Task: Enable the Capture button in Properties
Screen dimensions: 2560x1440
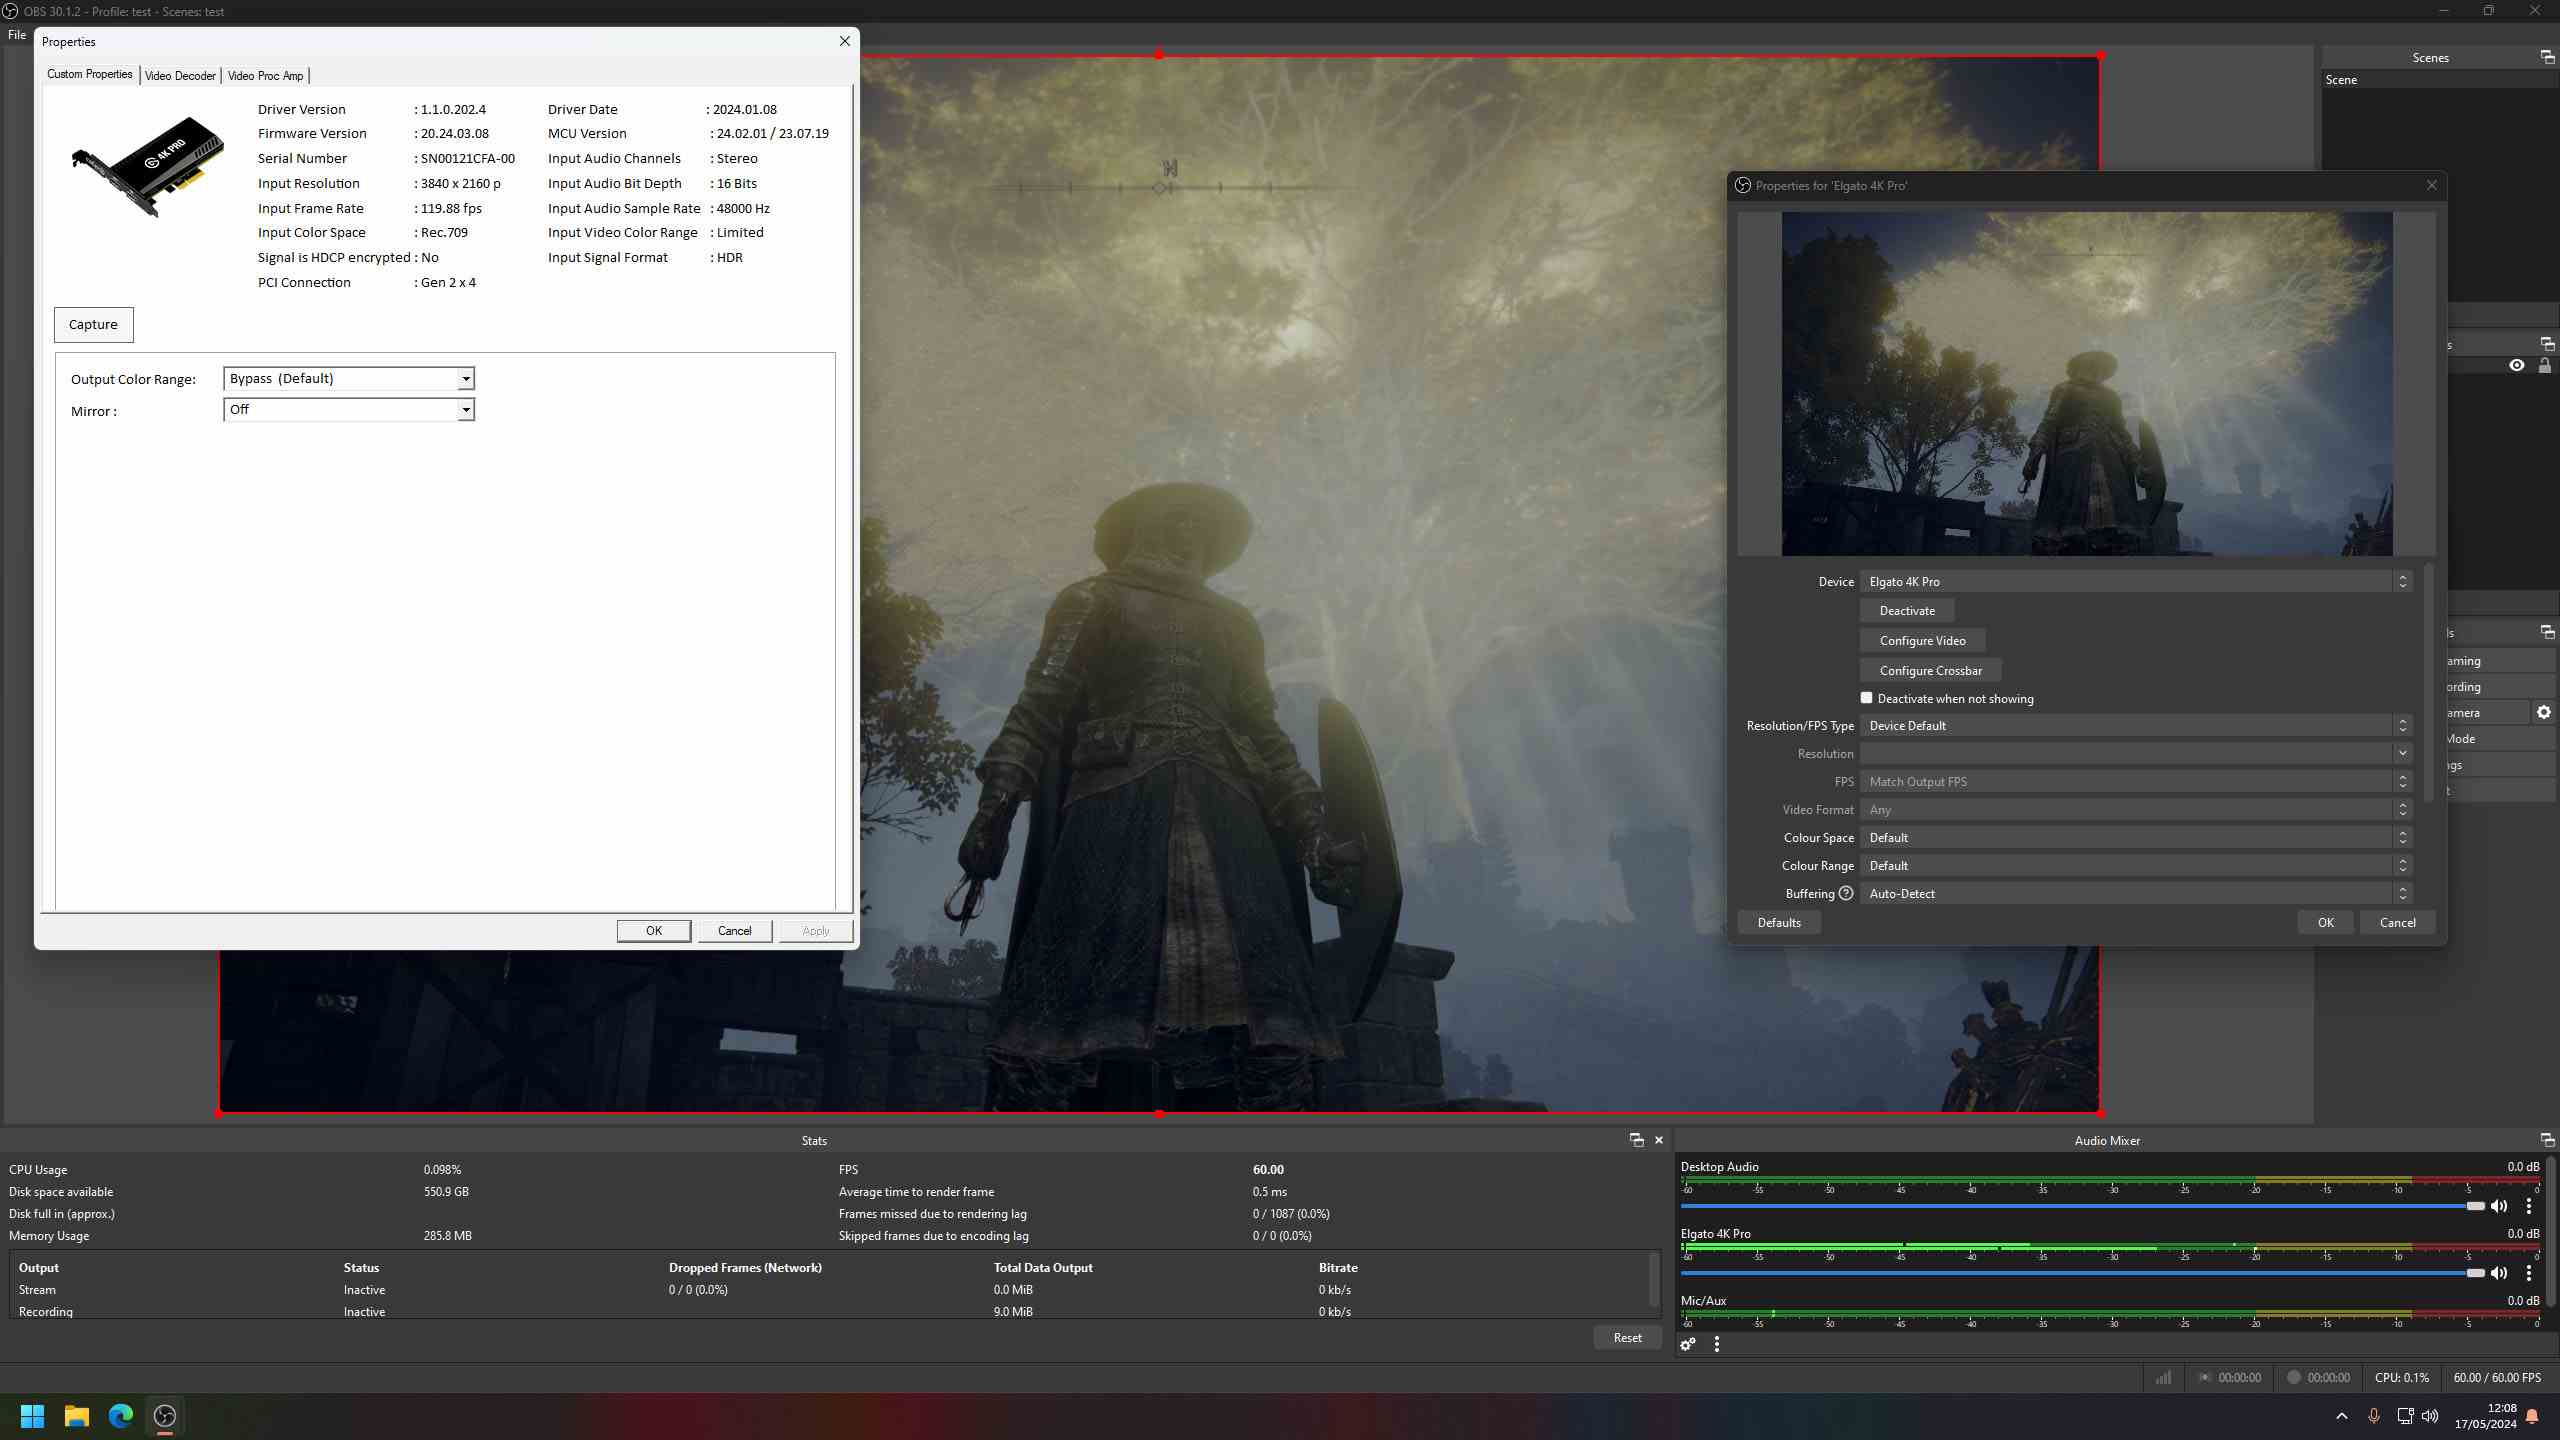Action: pyautogui.click(x=91, y=324)
